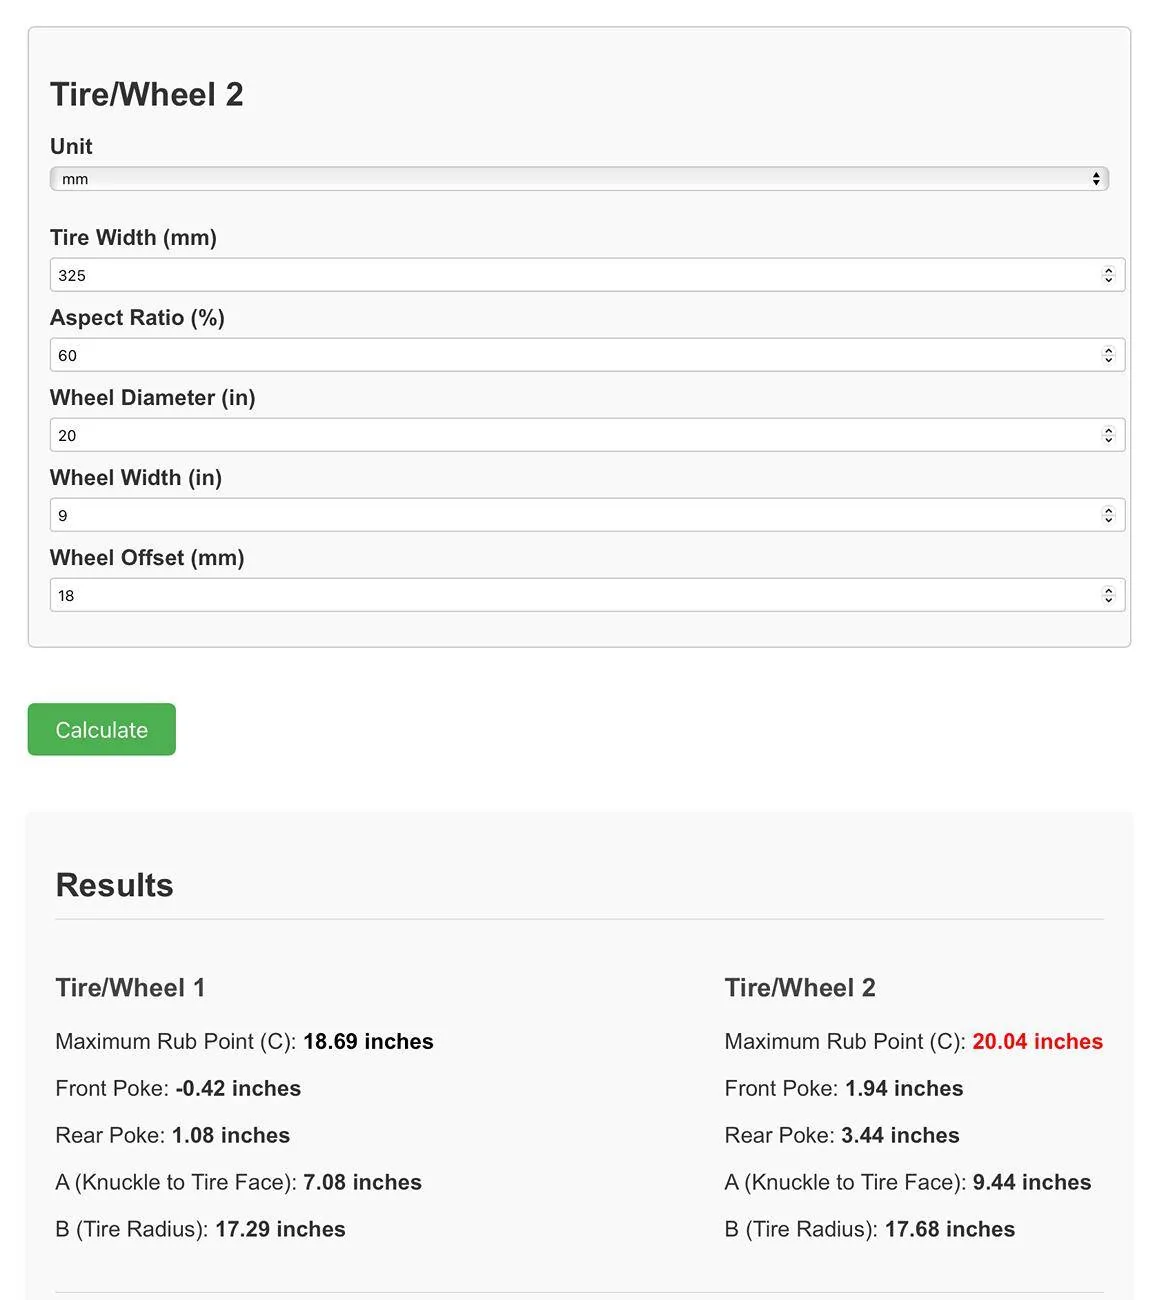Focus the Wheel Diameter input box
Screen dimensions: 1155x1300
pos(500,434)
